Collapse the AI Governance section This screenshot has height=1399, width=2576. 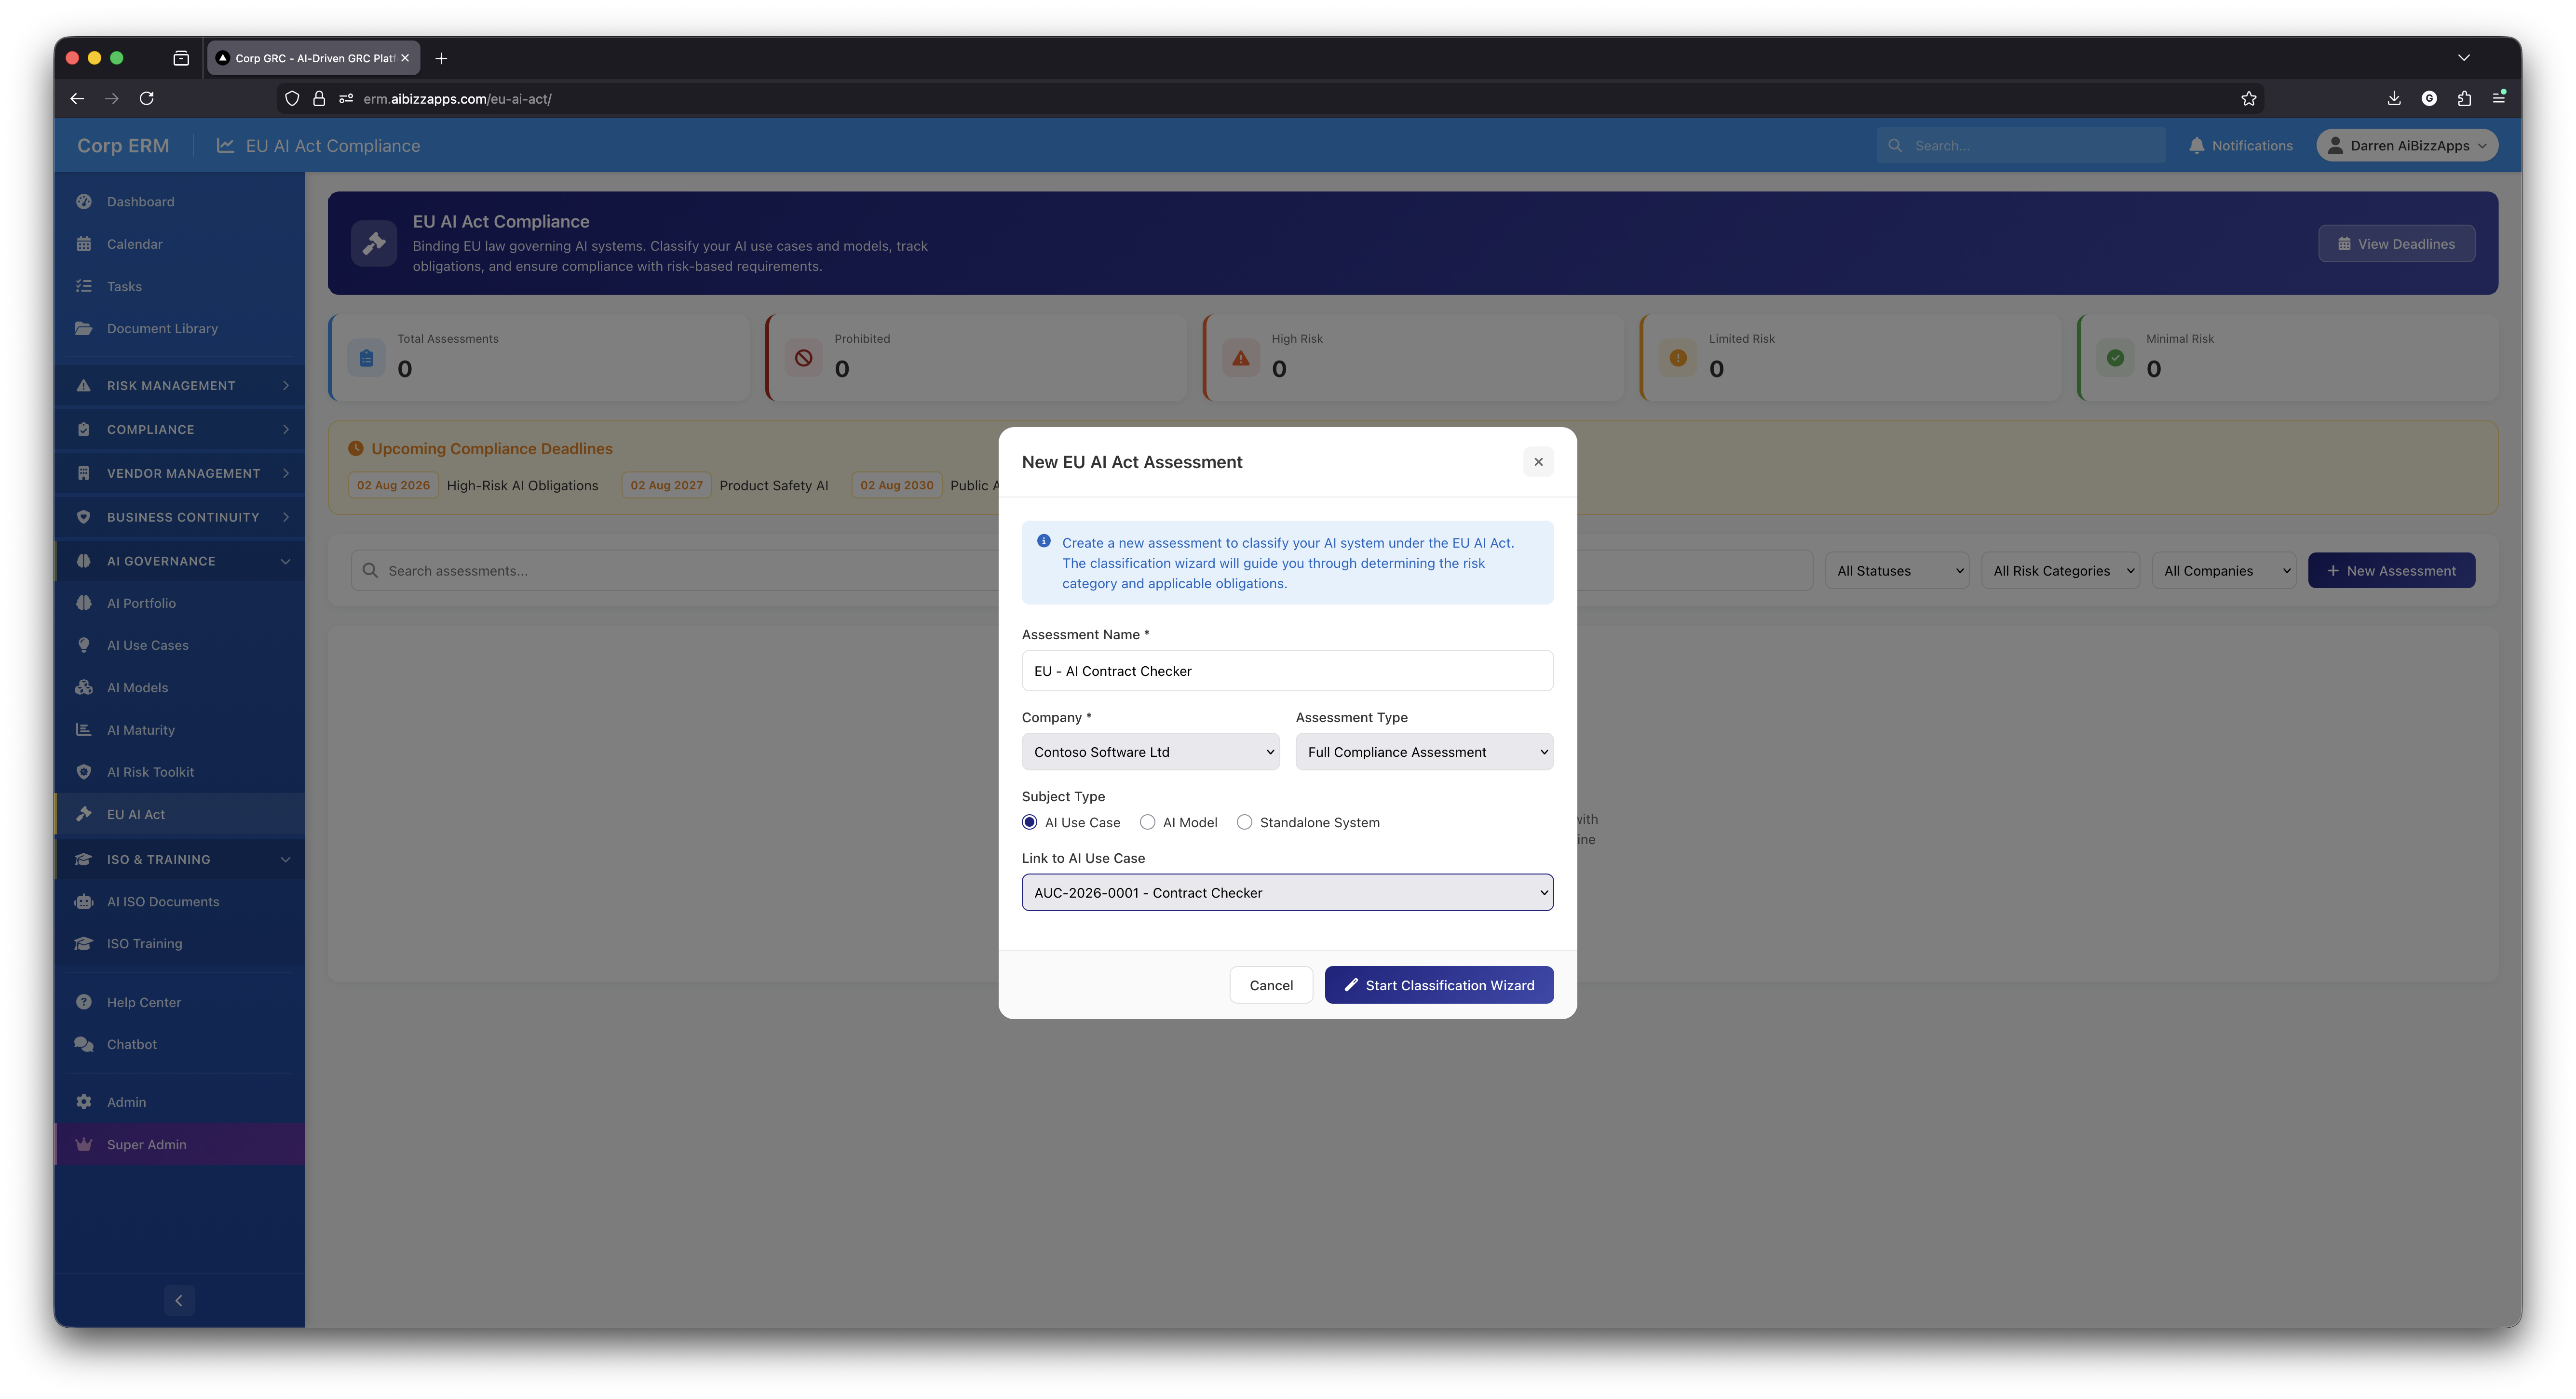(287, 561)
